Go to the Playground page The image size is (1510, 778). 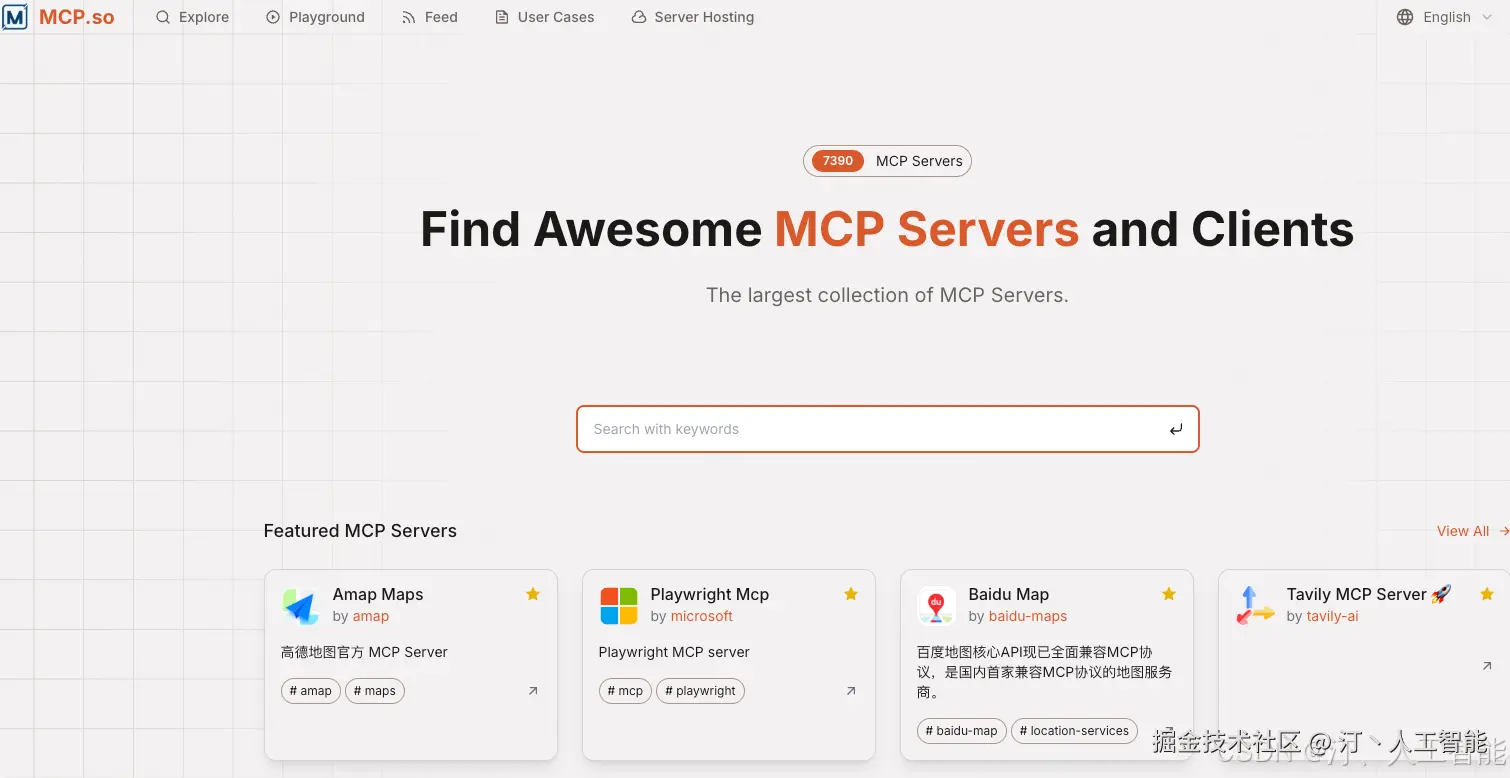tap(315, 17)
